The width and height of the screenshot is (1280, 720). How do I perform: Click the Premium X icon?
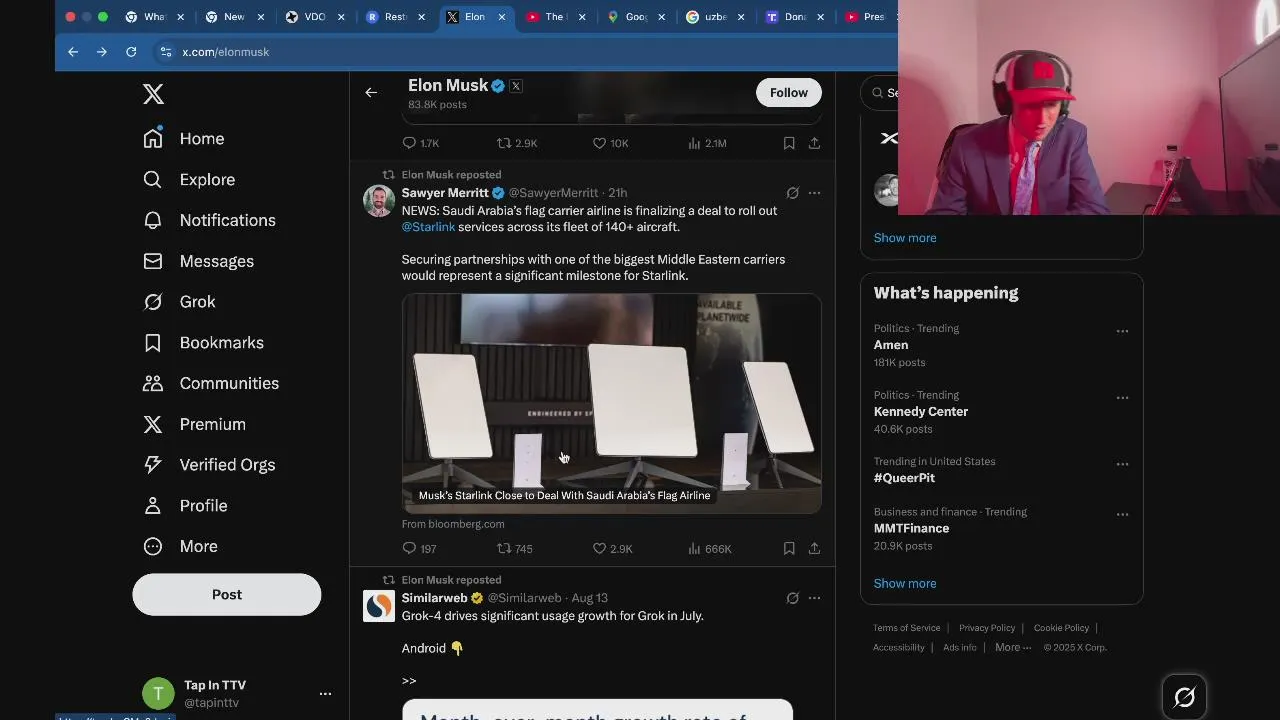153,424
